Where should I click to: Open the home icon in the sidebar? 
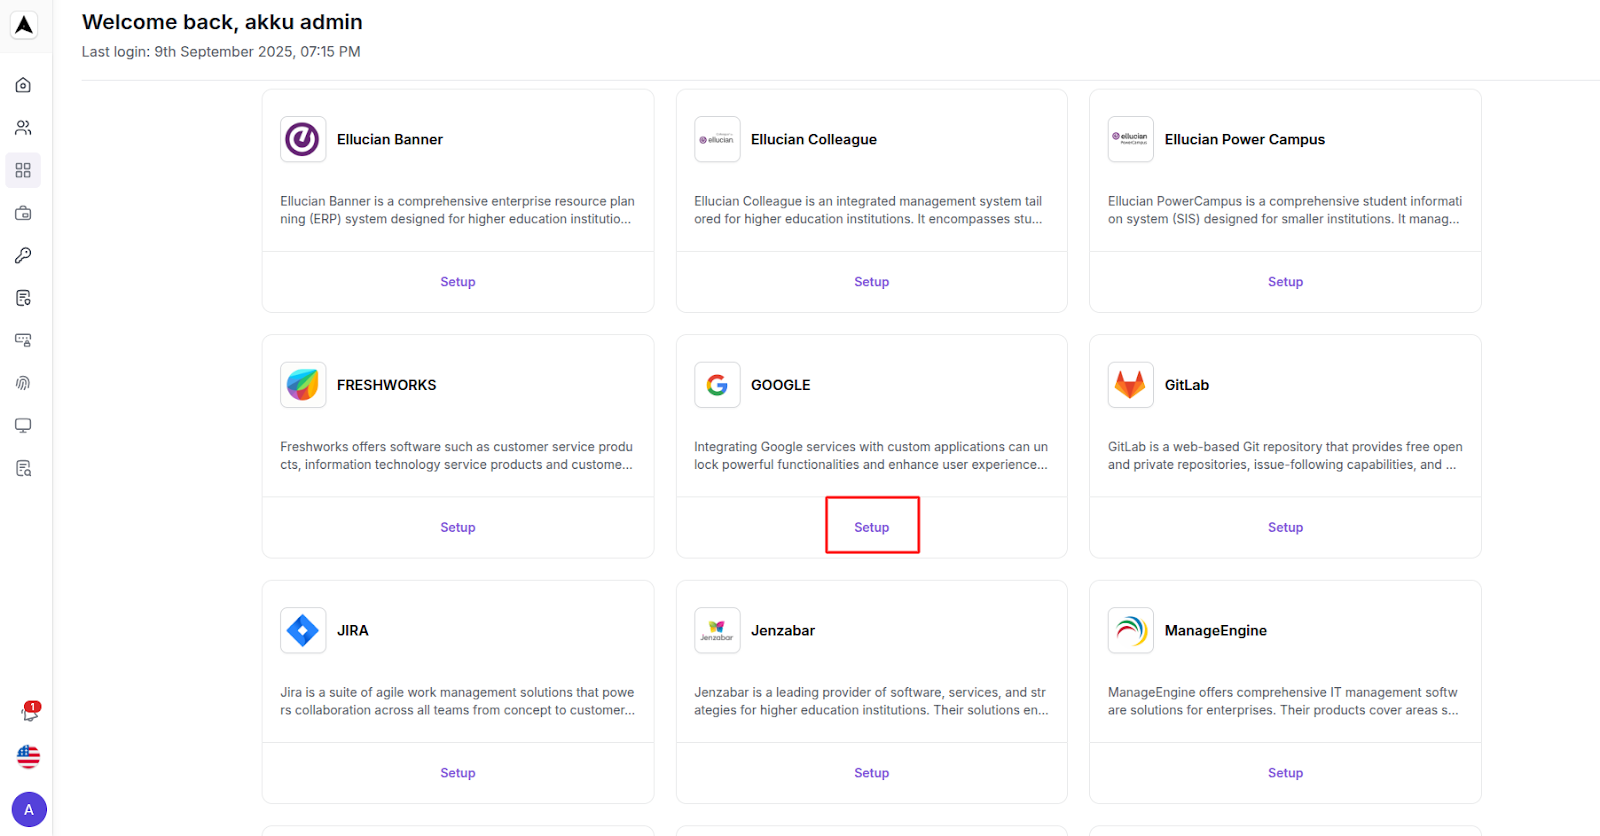click(23, 85)
